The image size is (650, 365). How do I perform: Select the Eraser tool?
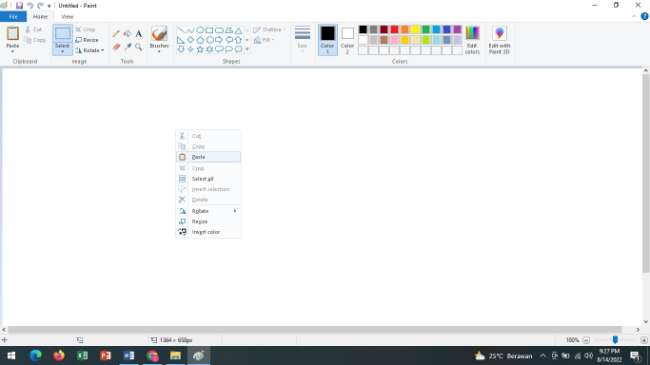(116, 47)
